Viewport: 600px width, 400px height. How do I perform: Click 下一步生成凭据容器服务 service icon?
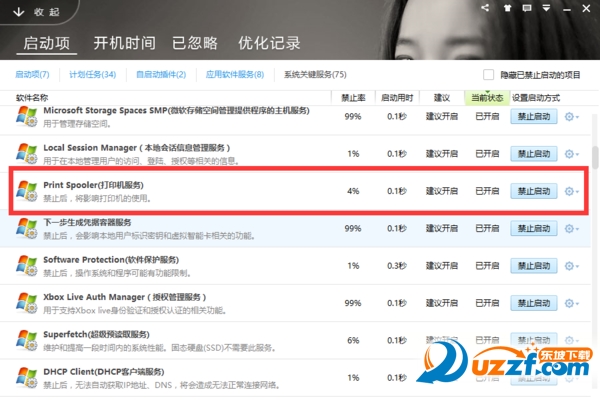(27, 228)
